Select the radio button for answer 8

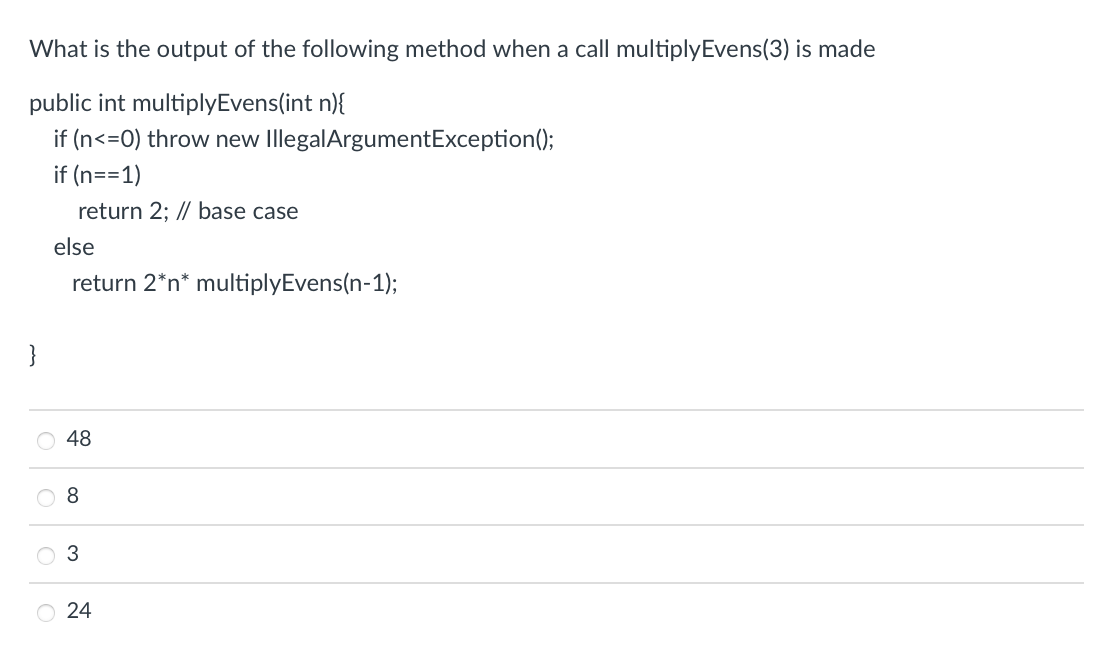[x=45, y=497]
